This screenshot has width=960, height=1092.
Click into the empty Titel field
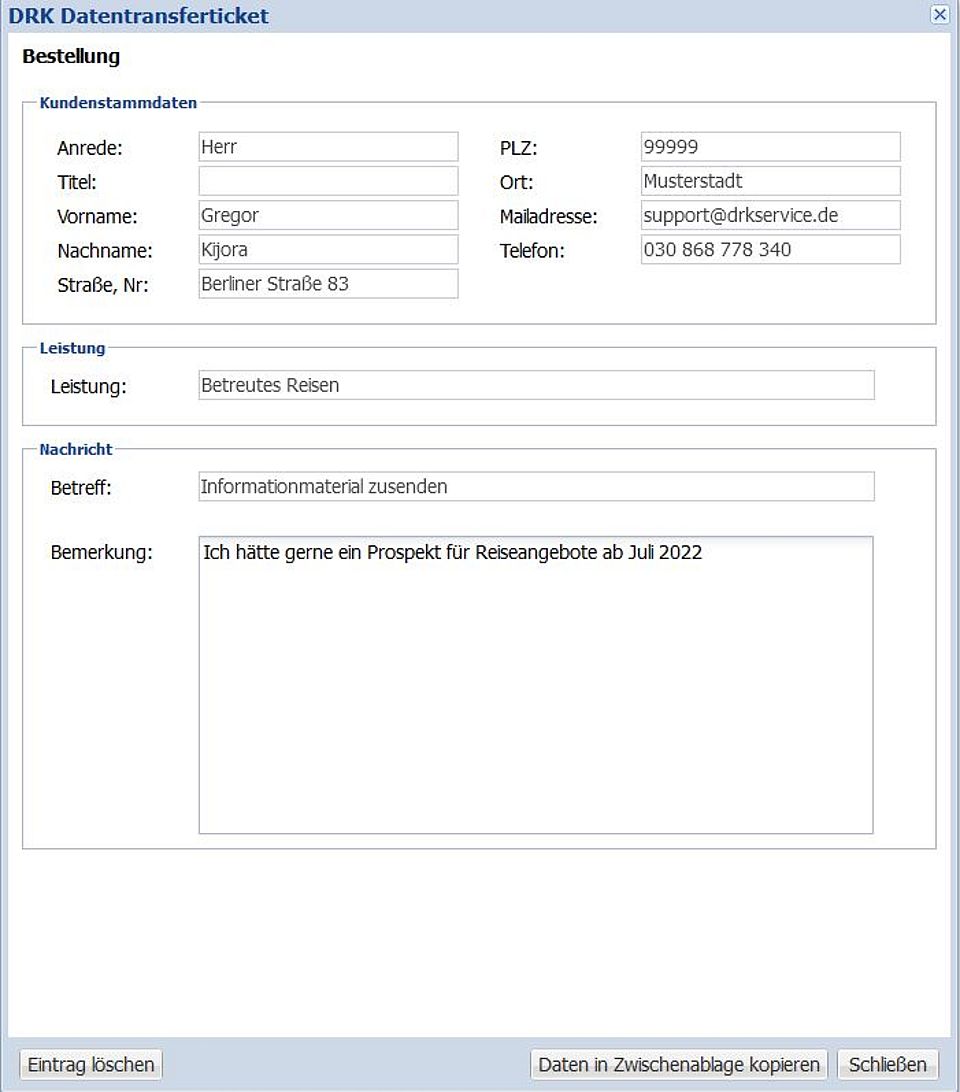(x=328, y=181)
